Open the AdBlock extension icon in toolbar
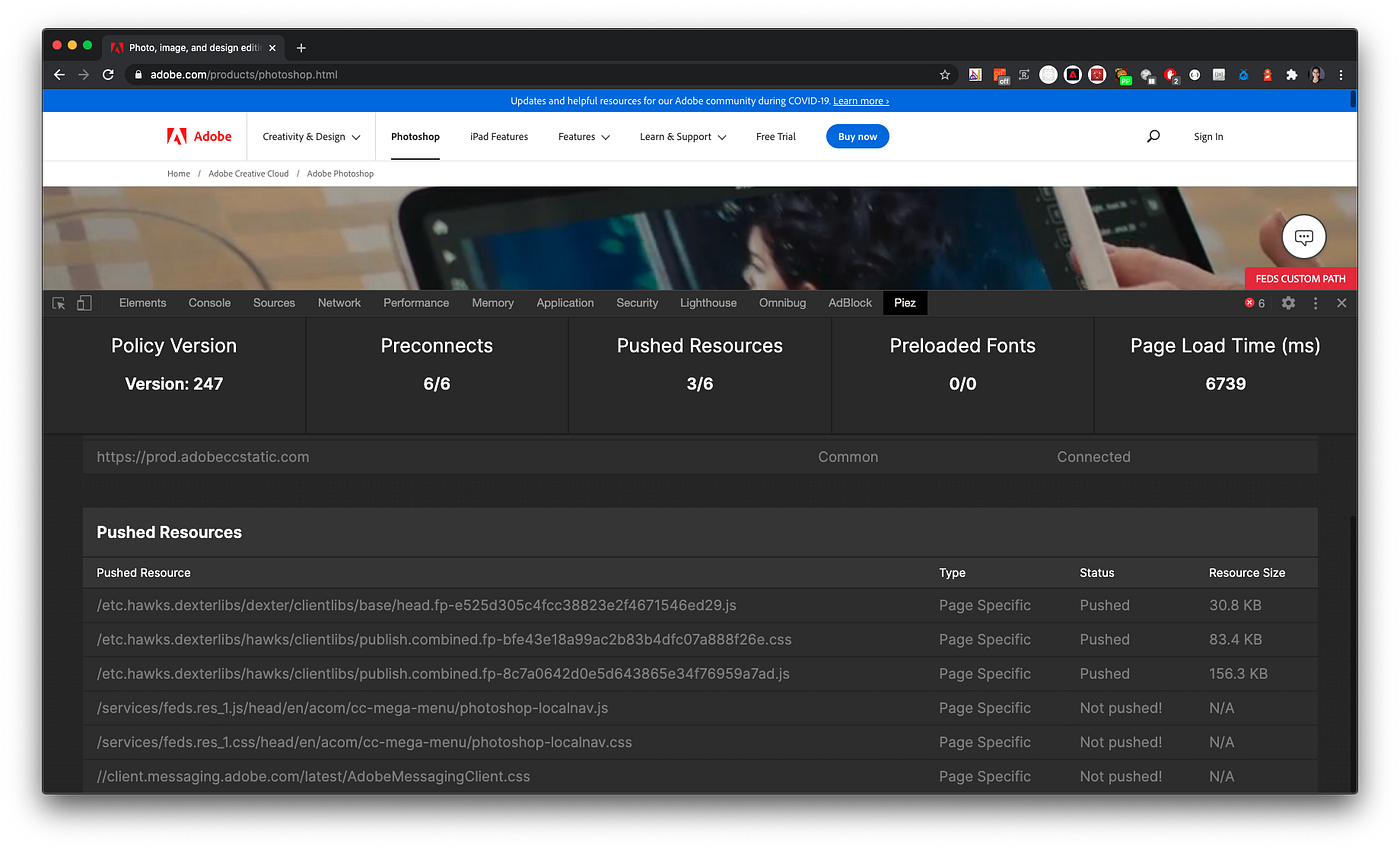This screenshot has width=1400, height=850. coord(1169,74)
